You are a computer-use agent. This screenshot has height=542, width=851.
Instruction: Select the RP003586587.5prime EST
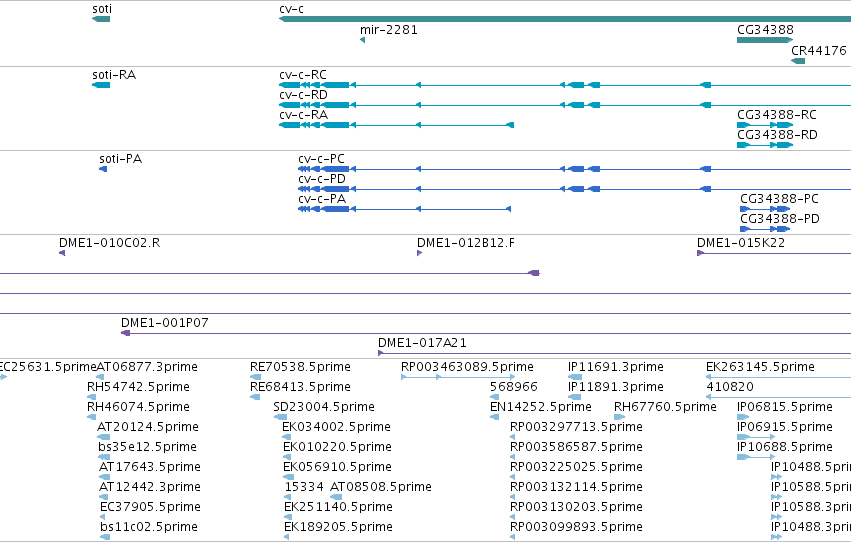click(x=512, y=457)
